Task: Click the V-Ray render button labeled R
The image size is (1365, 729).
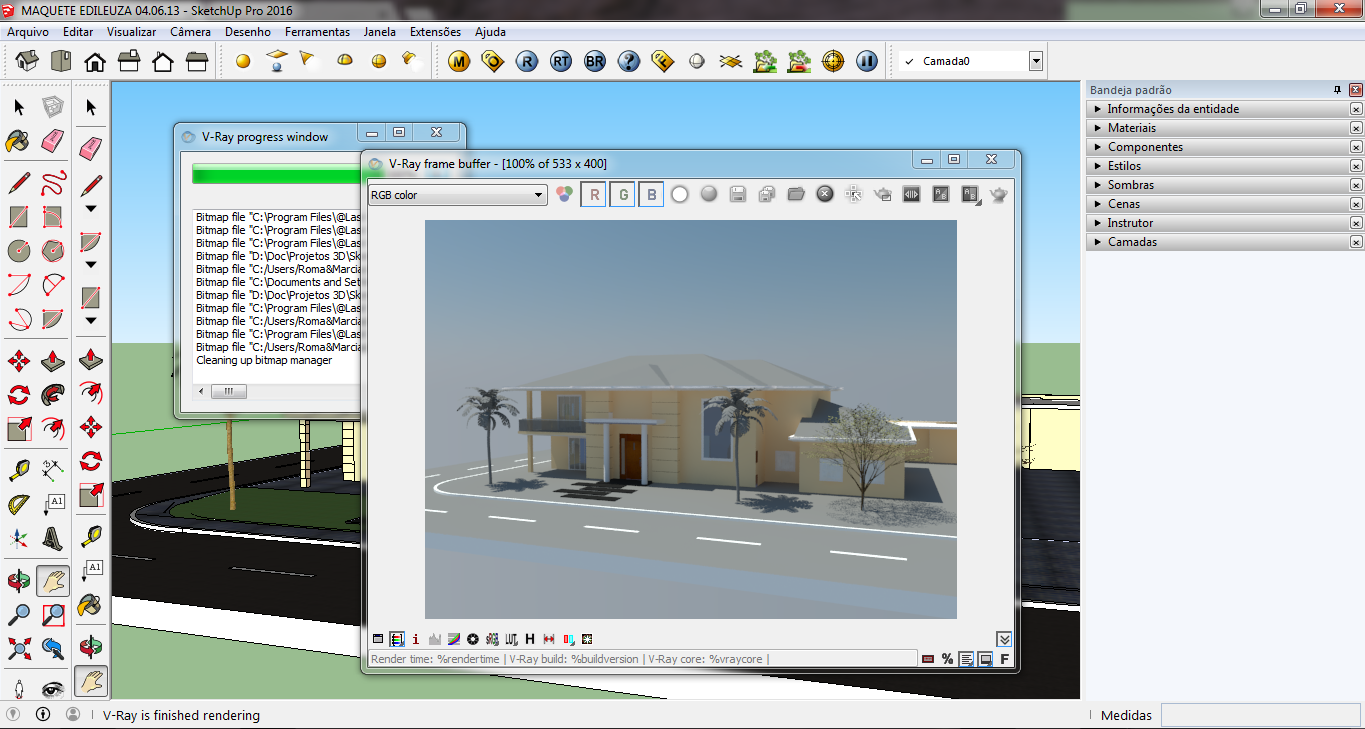Action: tap(527, 61)
